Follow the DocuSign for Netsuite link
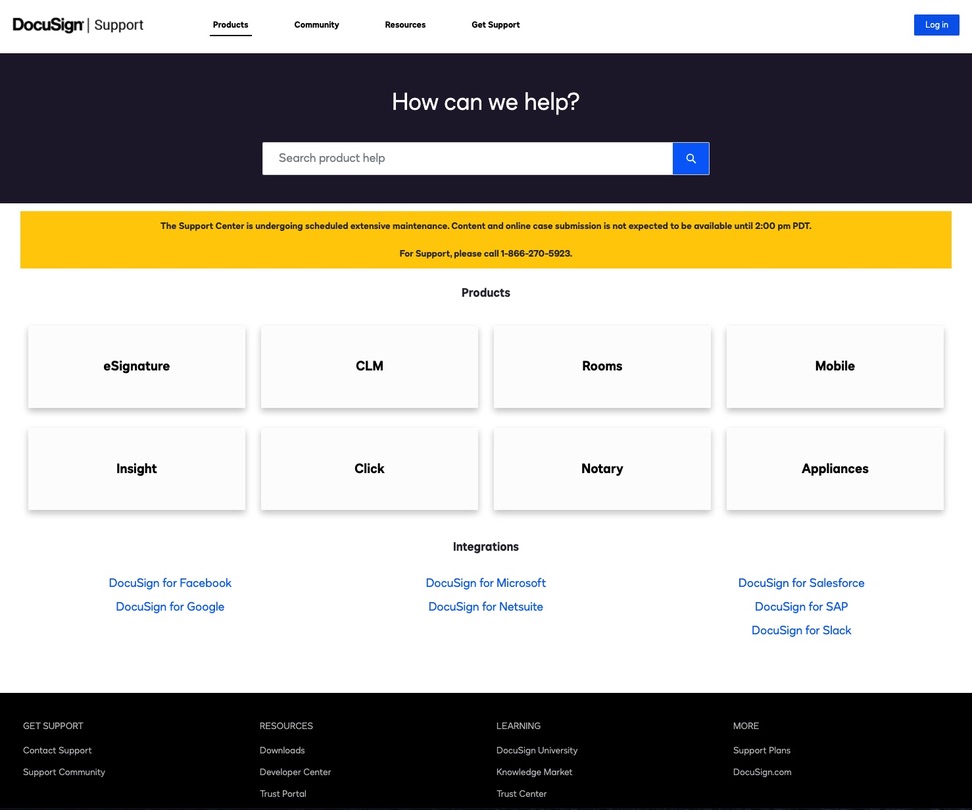The image size is (972, 810). point(486,607)
